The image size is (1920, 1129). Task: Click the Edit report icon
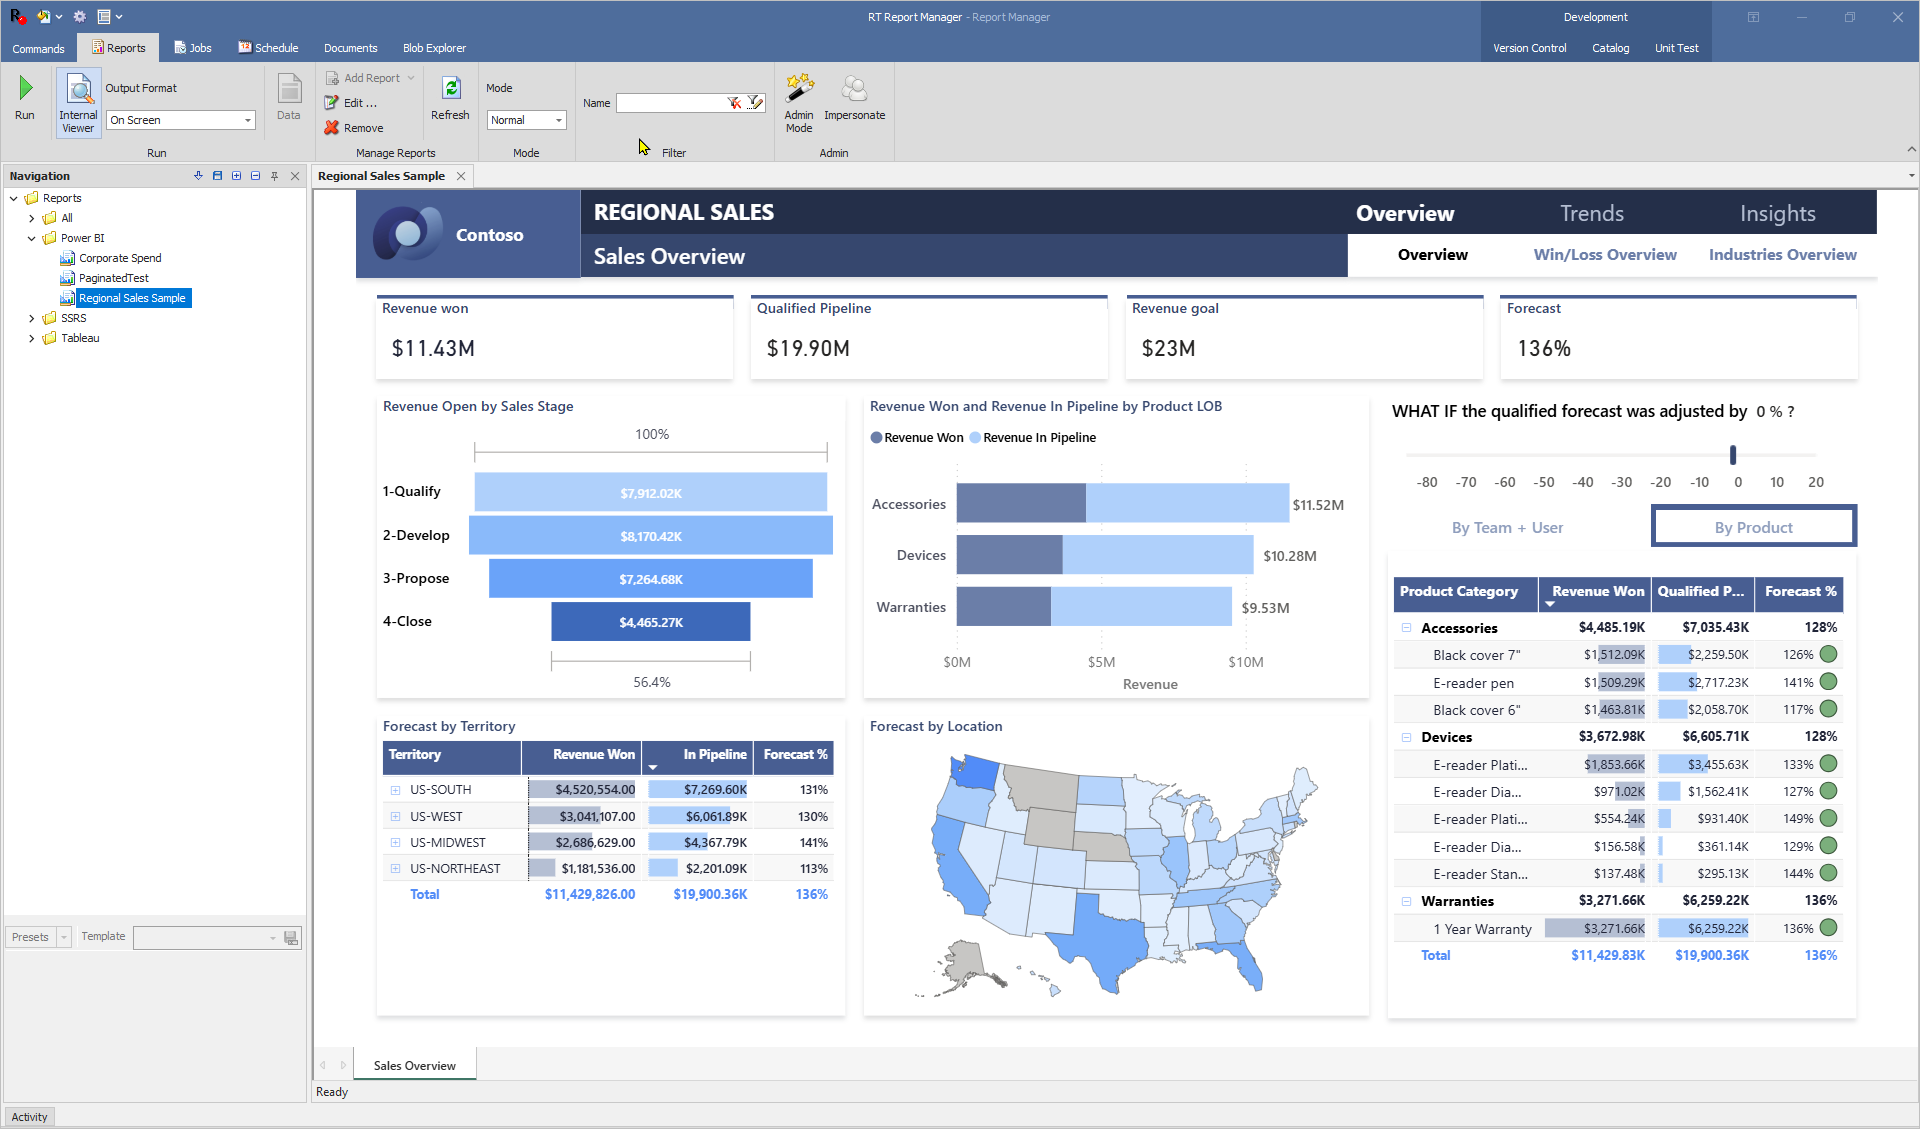click(332, 103)
